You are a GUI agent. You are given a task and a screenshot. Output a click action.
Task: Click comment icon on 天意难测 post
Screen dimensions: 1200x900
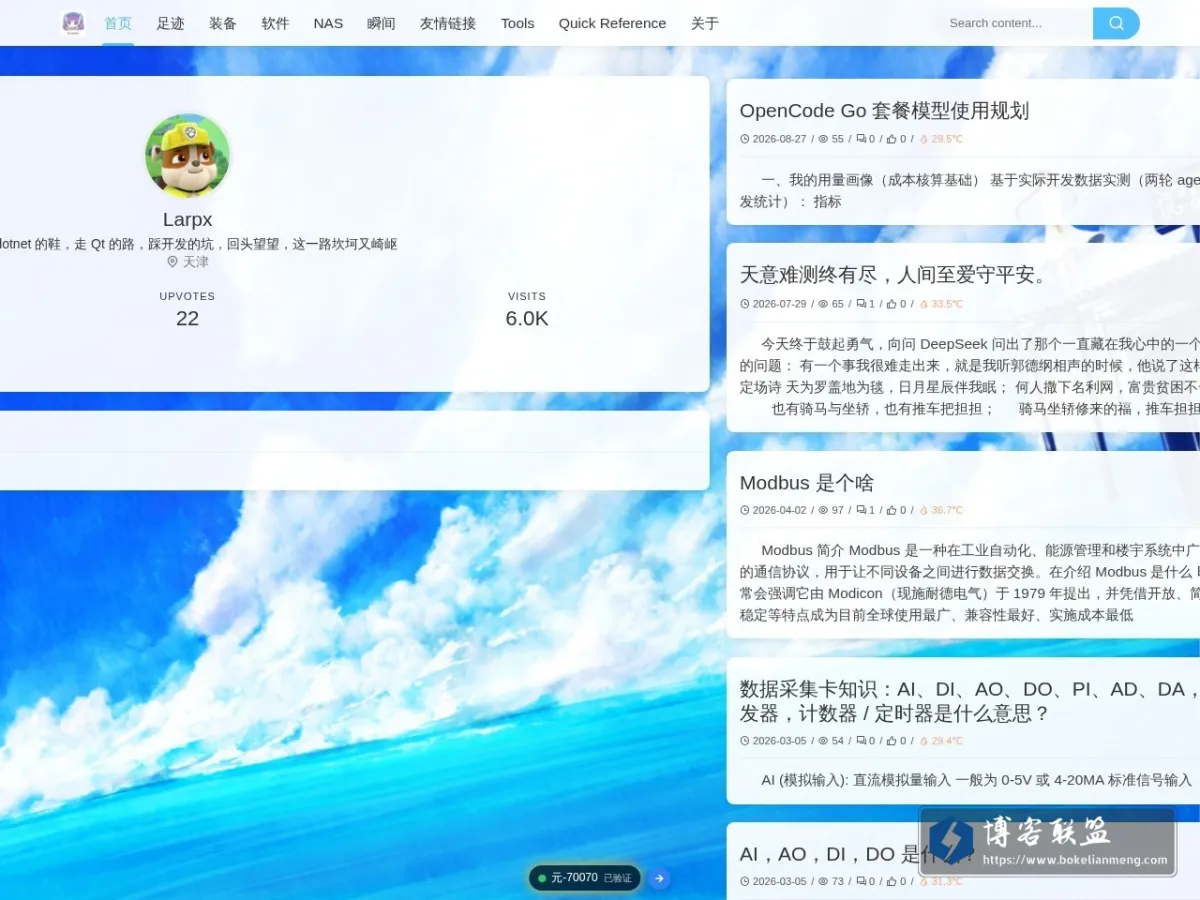tap(861, 304)
